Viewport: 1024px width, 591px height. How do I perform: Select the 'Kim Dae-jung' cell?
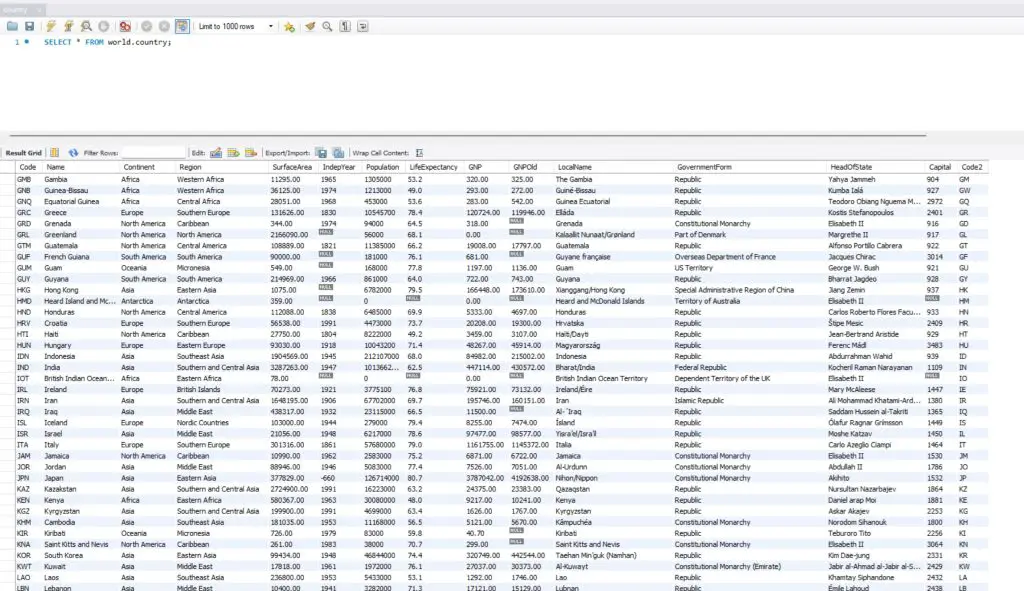coord(849,555)
